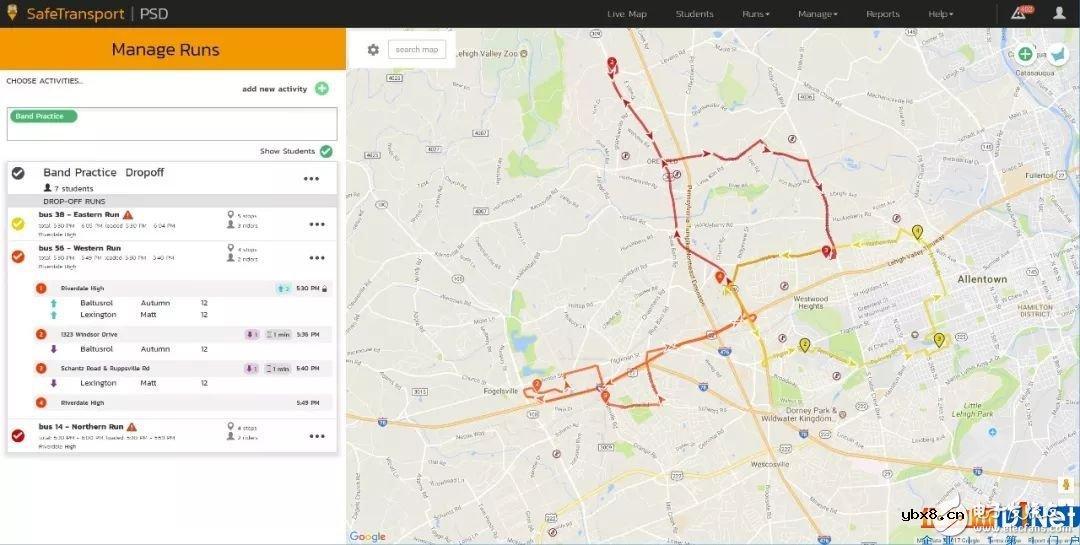Image resolution: width=1080 pixels, height=545 pixels.
Task: Open Band Practice Dropoff three-dot options
Action: coord(312,179)
